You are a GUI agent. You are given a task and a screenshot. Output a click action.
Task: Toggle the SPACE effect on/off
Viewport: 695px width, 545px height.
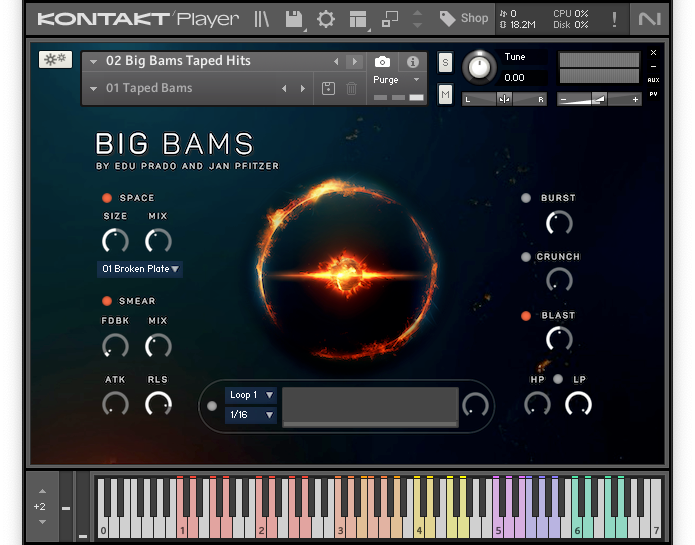[107, 198]
